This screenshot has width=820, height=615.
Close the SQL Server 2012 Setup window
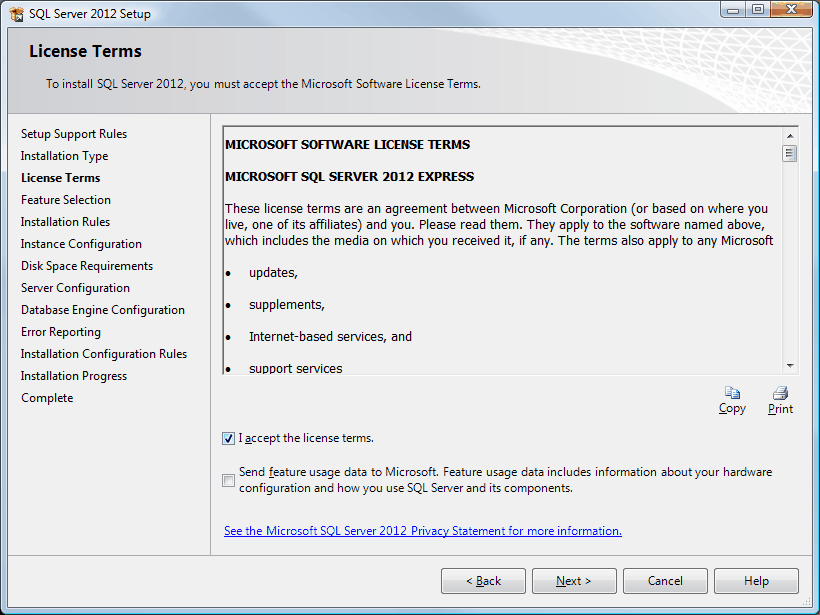coord(791,9)
